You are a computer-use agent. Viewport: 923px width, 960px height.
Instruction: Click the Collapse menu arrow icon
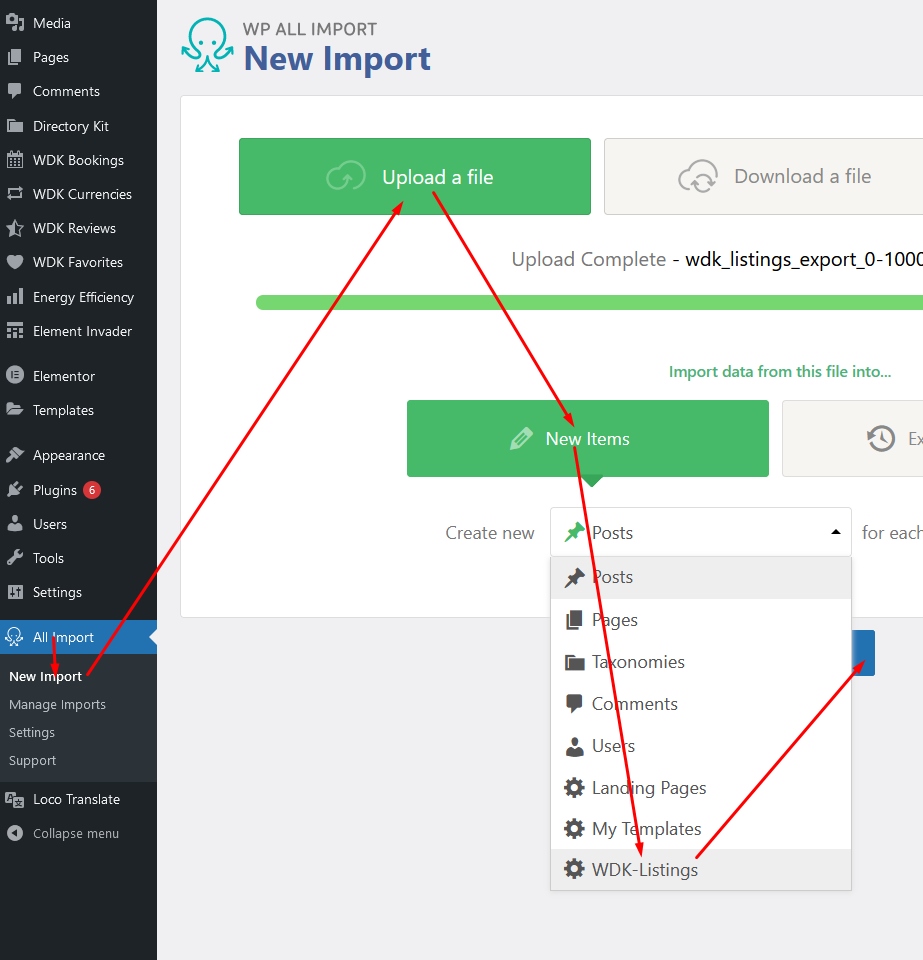15,833
